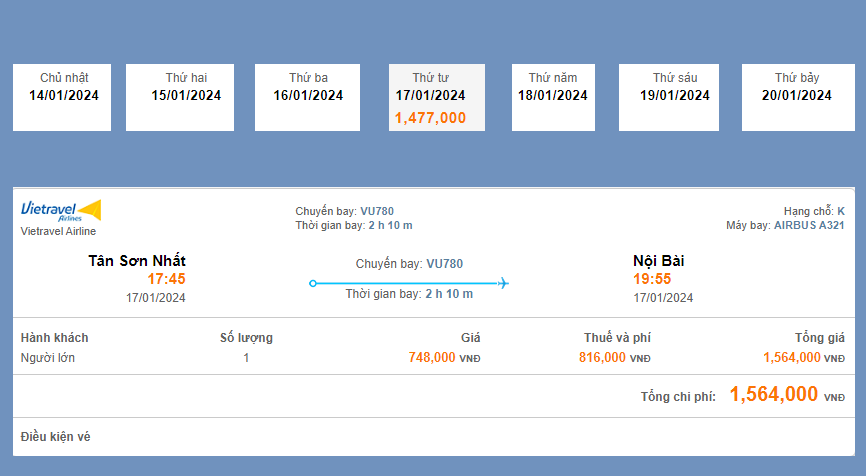Click the 816,000 taxes and fees amount

point(602,357)
